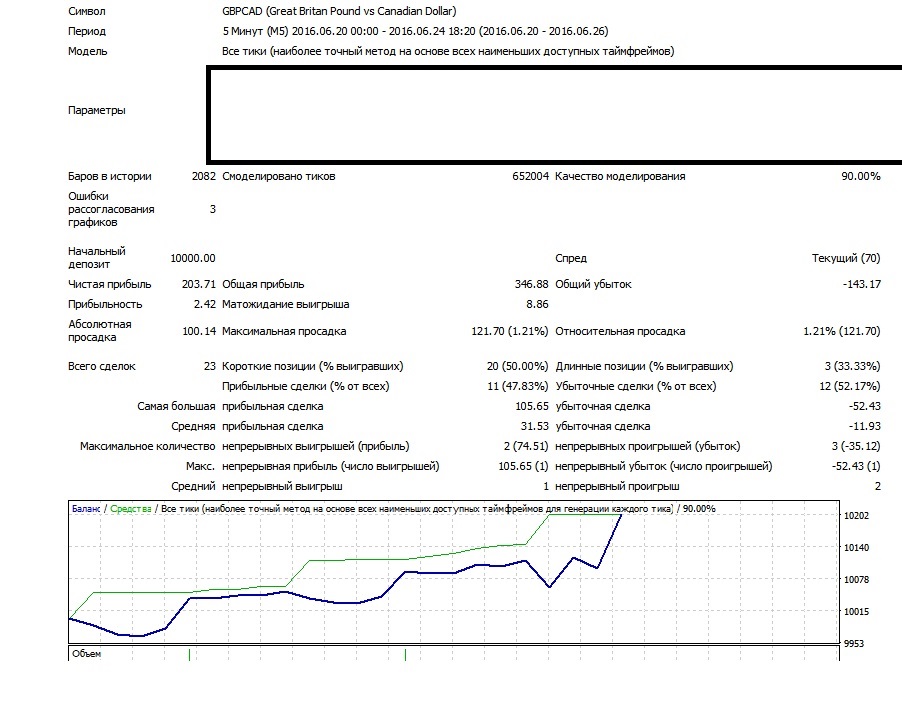Select the absolute drawdown value 100.14
The height and width of the screenshot is (712, 902).
point(199,331)
